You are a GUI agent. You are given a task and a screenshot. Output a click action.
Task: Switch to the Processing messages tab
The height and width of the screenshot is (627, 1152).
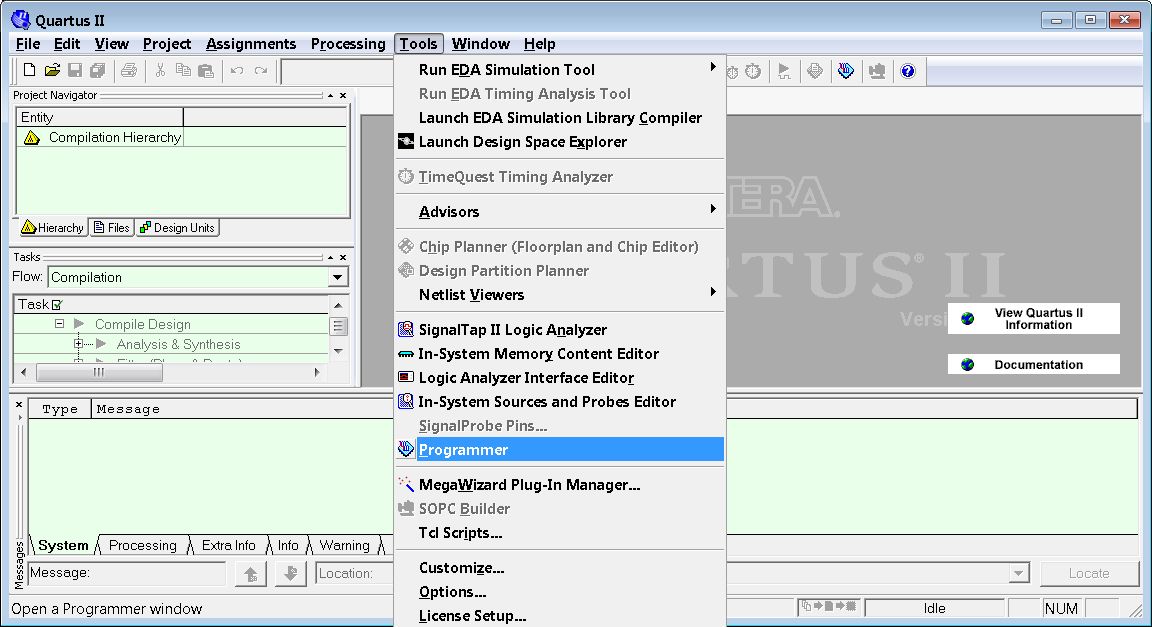[x=143, y=545]
